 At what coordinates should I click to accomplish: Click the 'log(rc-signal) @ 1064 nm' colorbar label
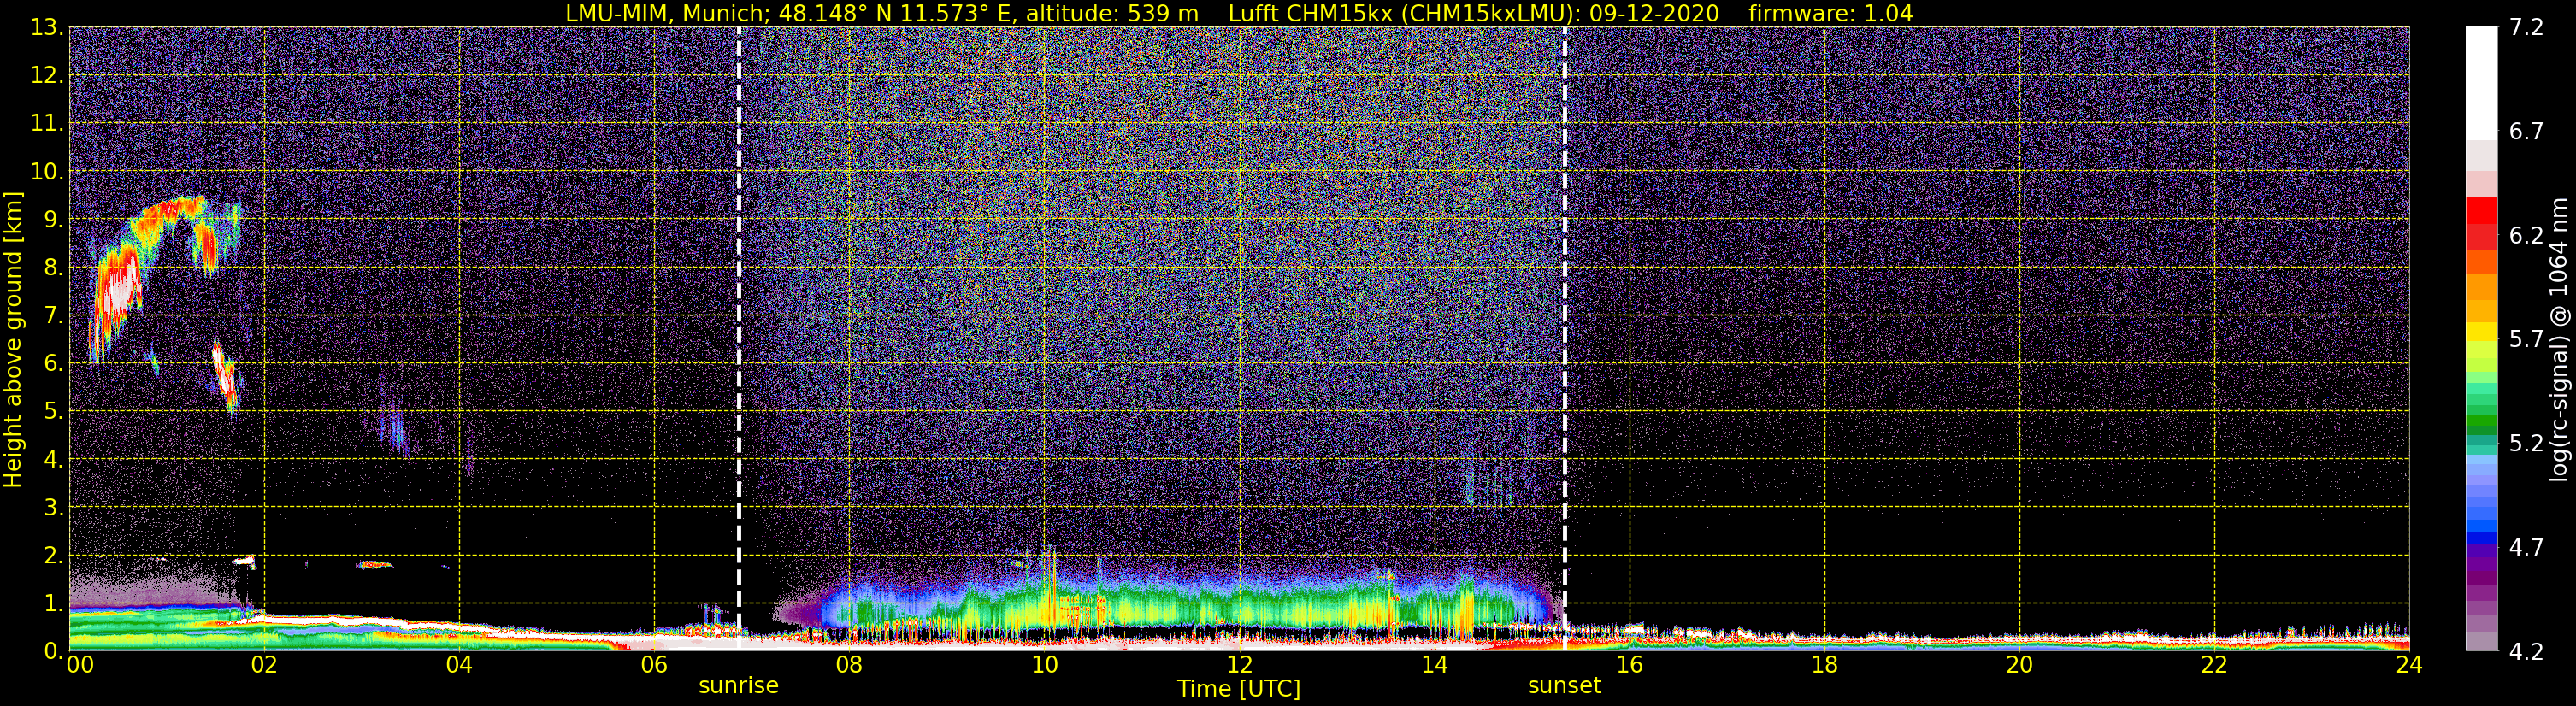click(x=2559, y=339)
